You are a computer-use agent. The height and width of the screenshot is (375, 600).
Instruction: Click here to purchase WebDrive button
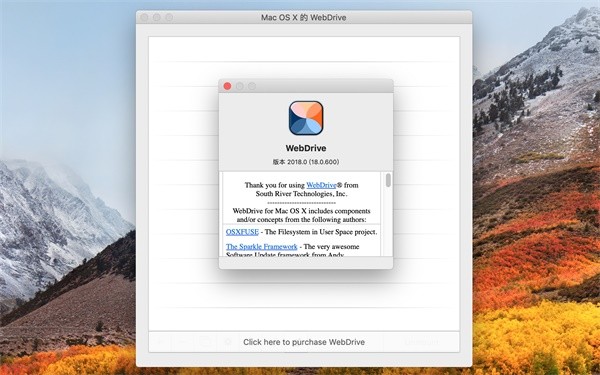click(x=304, y=342)
